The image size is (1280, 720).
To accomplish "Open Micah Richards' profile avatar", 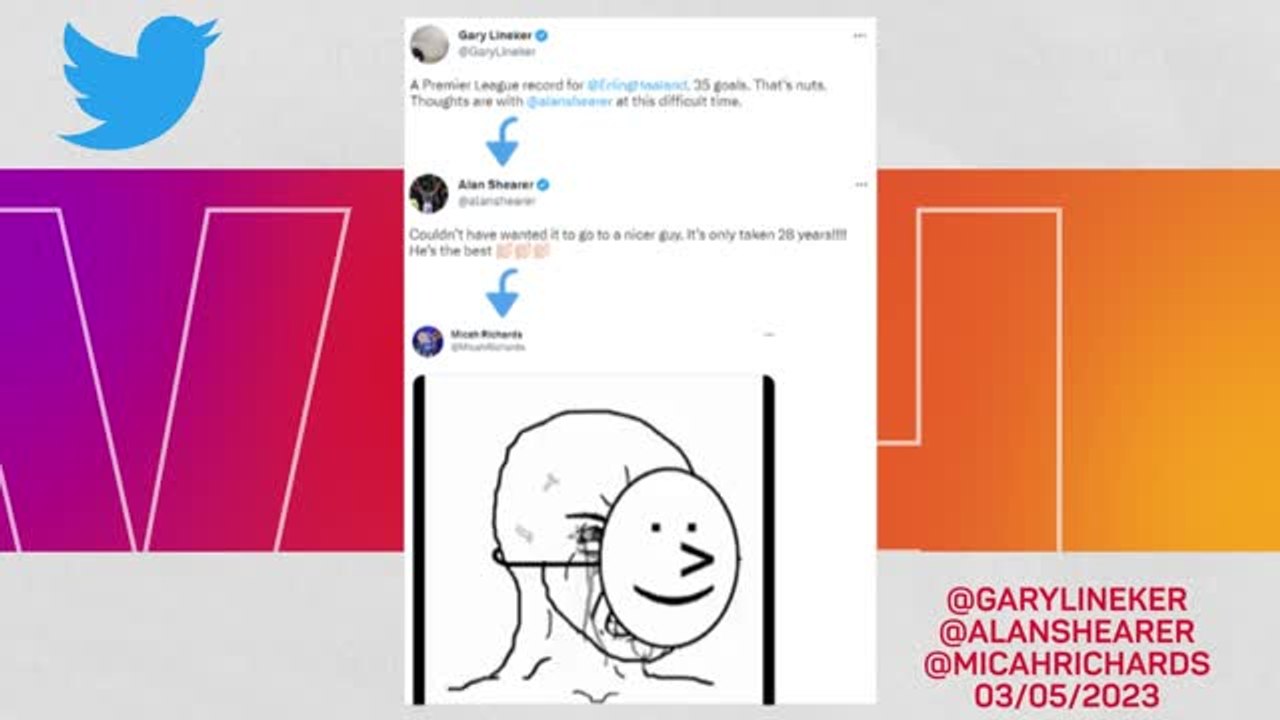I will pos(428,341).
